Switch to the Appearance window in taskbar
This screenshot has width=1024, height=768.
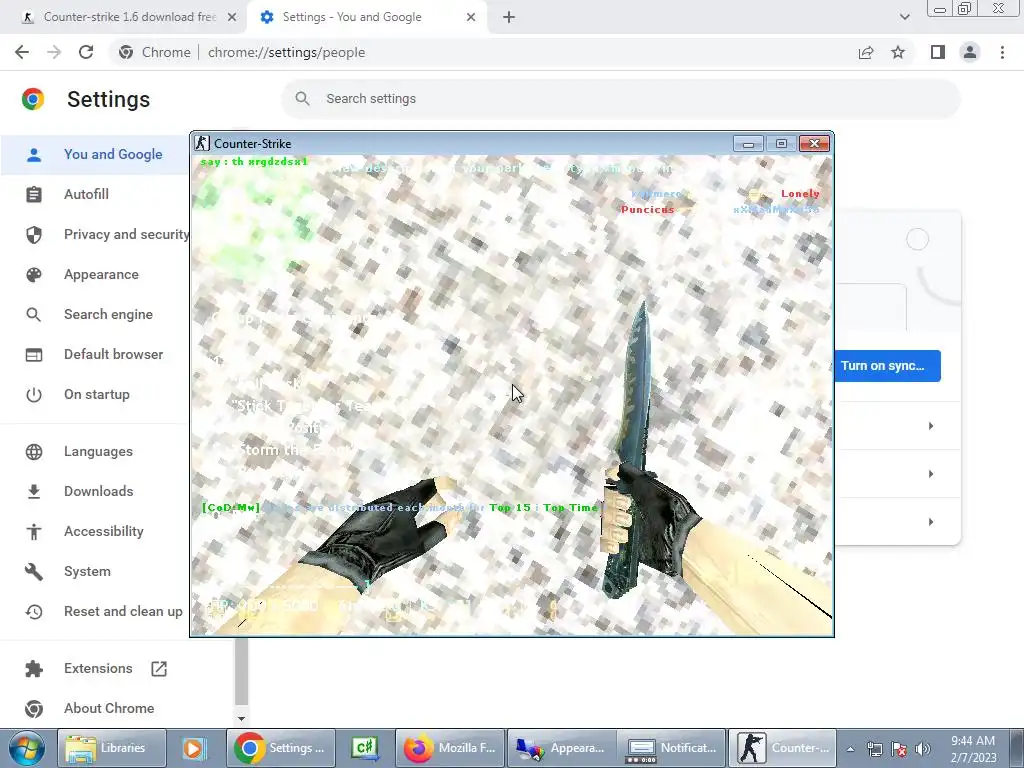point(562,748)
